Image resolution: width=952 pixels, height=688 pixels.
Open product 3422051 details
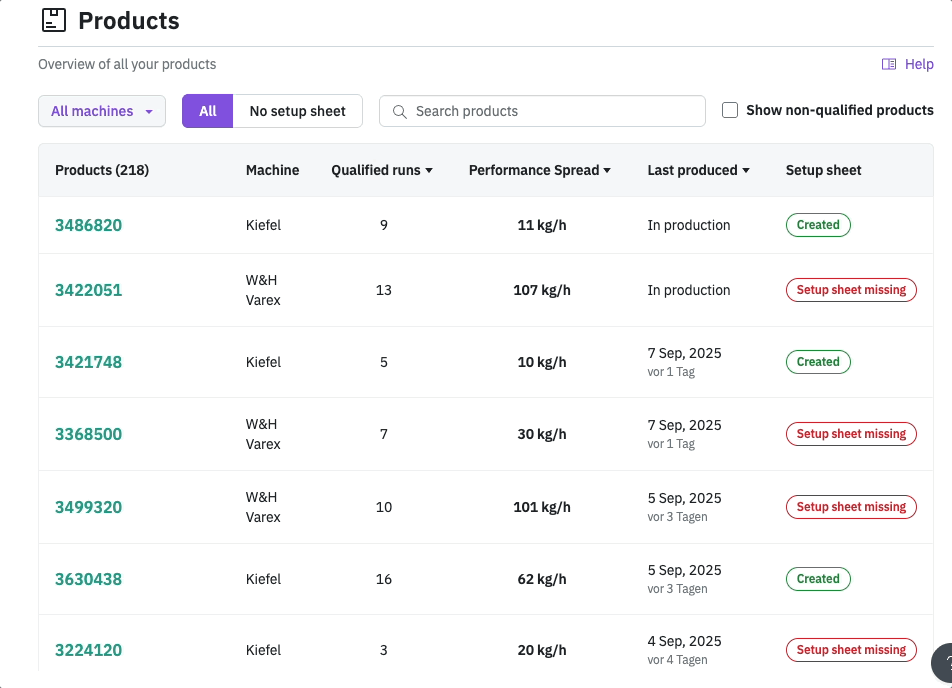[88, 290]
